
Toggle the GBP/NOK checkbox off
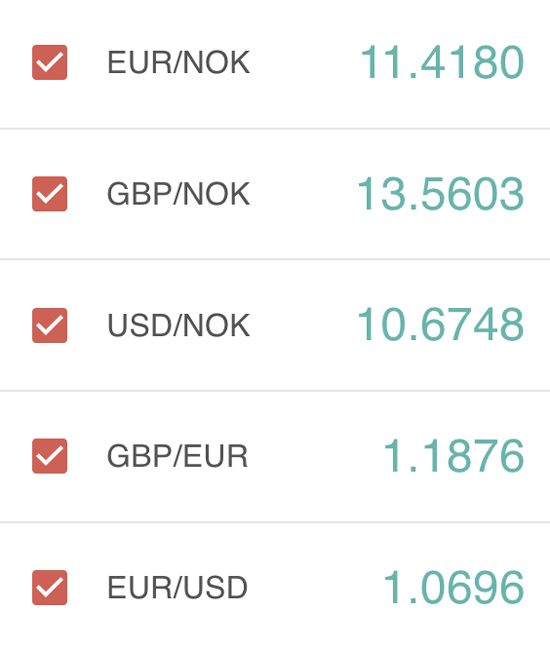[50, 194]
